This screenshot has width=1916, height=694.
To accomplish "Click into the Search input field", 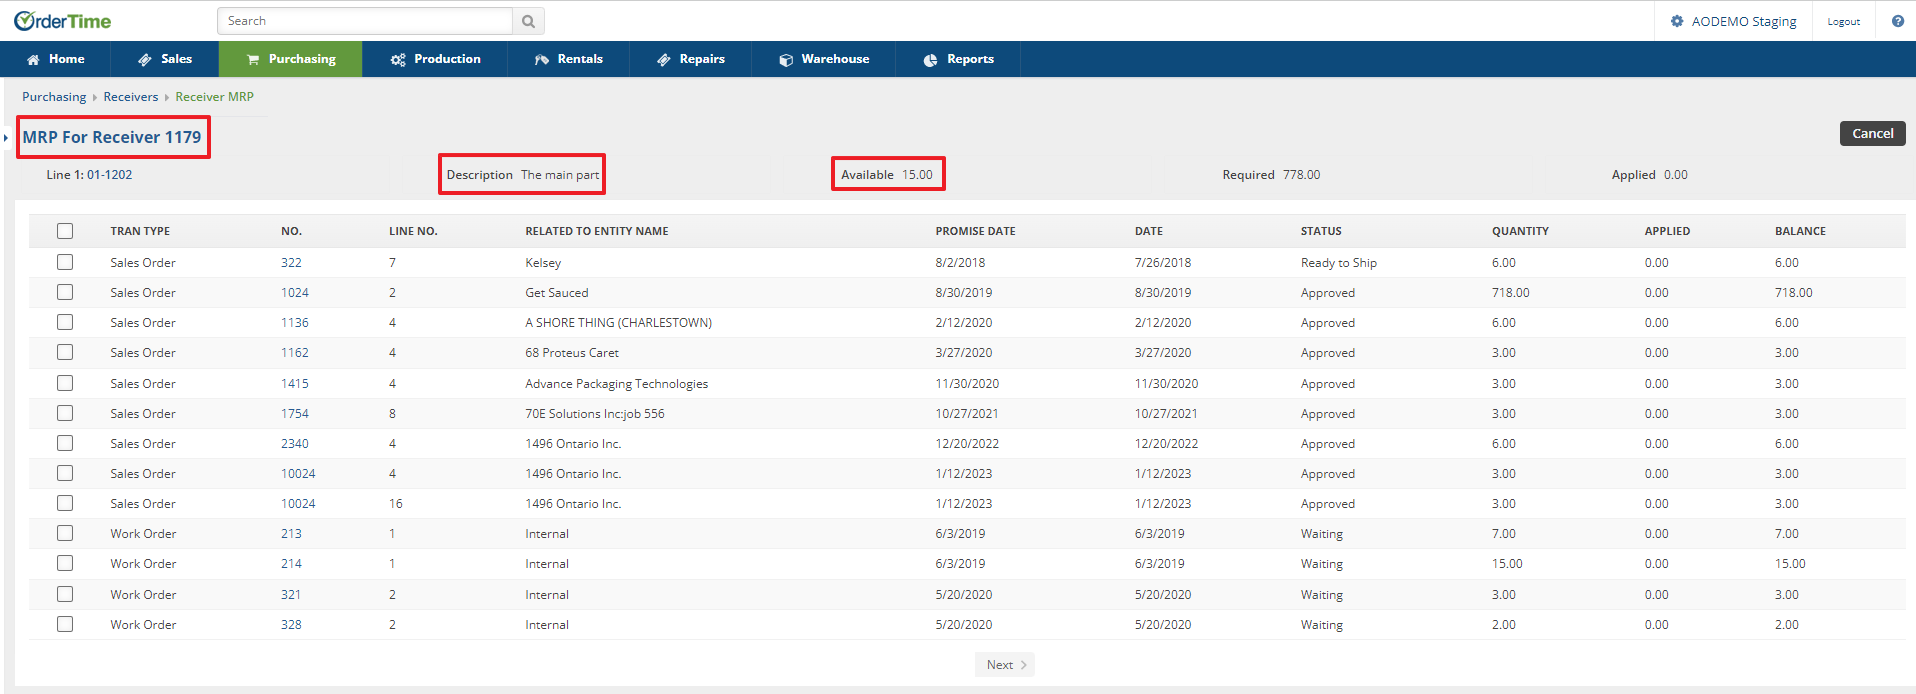I will [365, 21].
